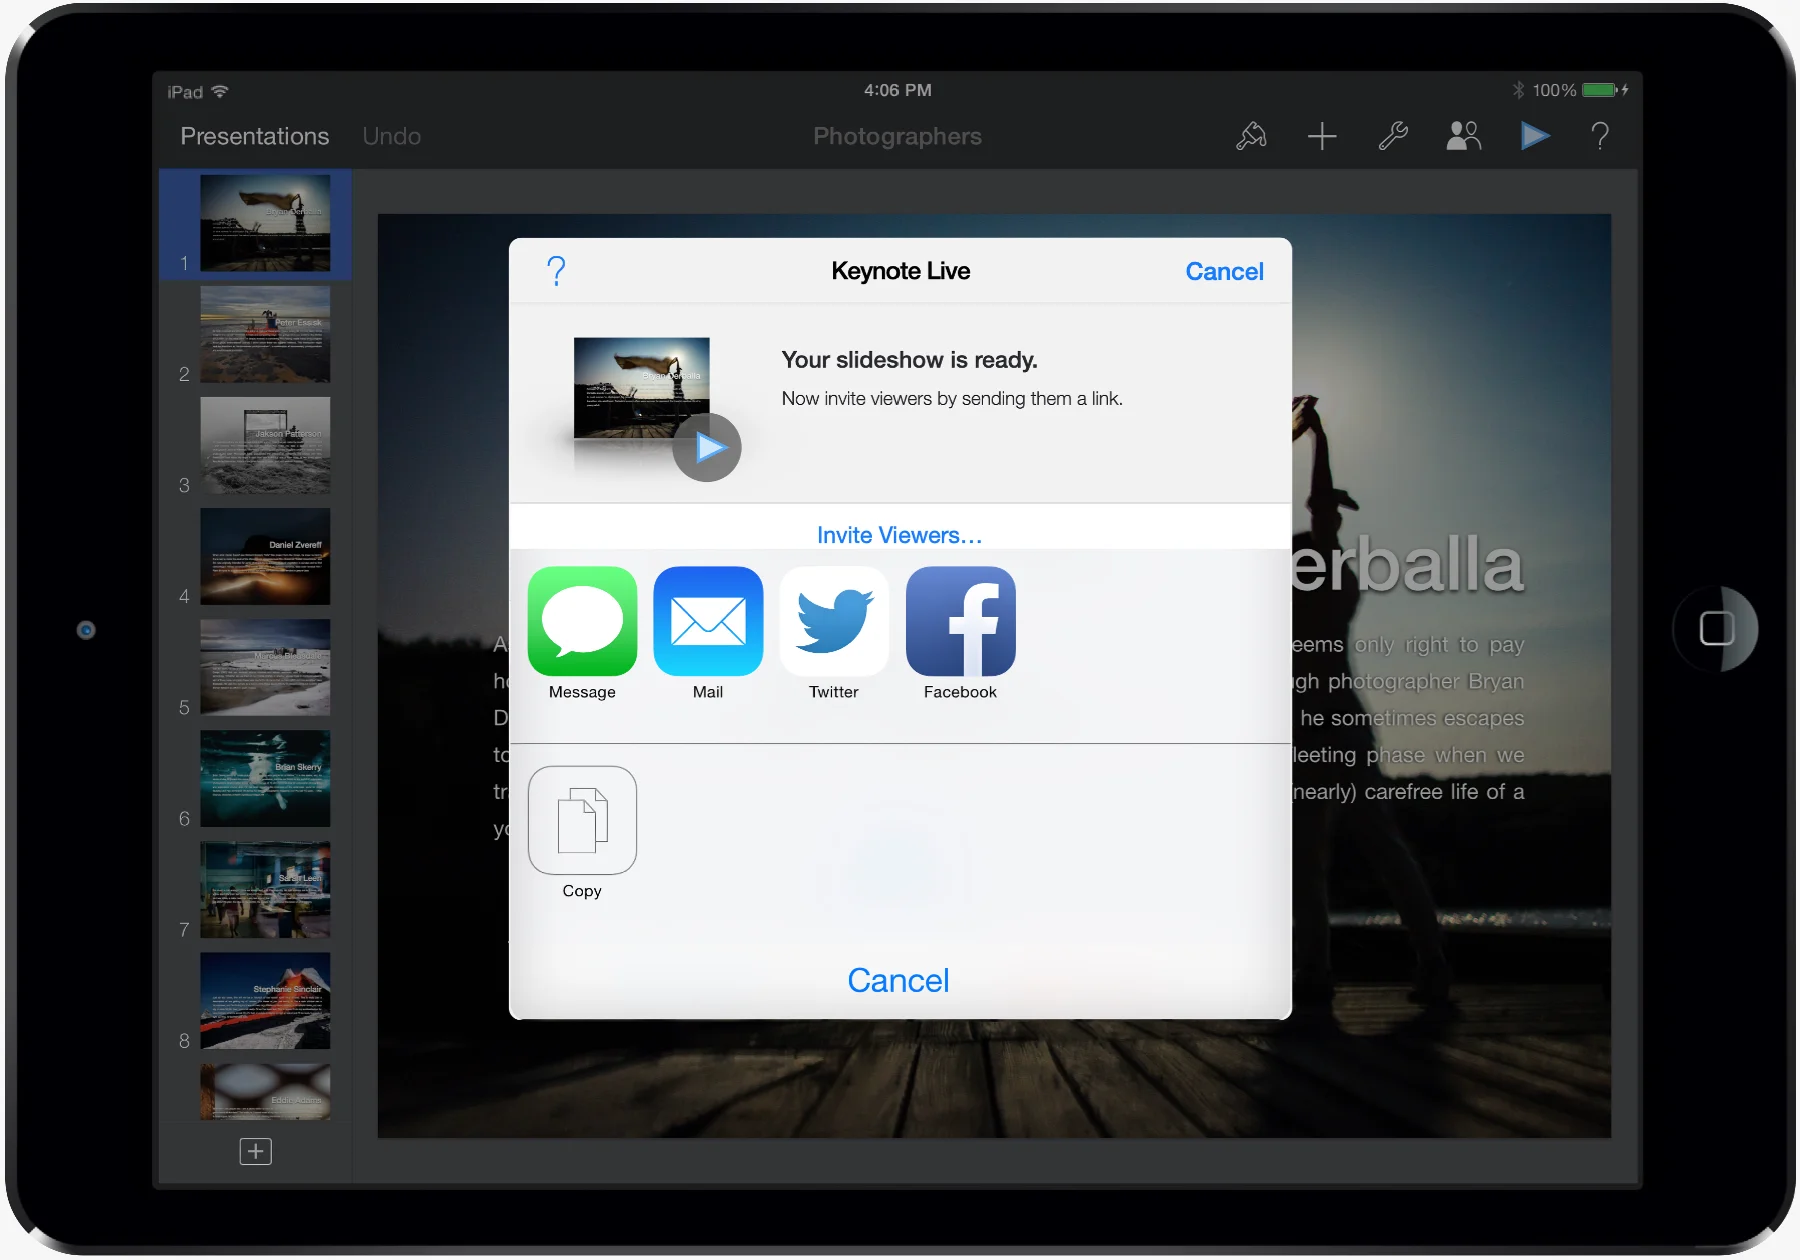Tap the Keynote Live help icon
The width and height of the screenshot is (1800, 1260).
point(557,271)
